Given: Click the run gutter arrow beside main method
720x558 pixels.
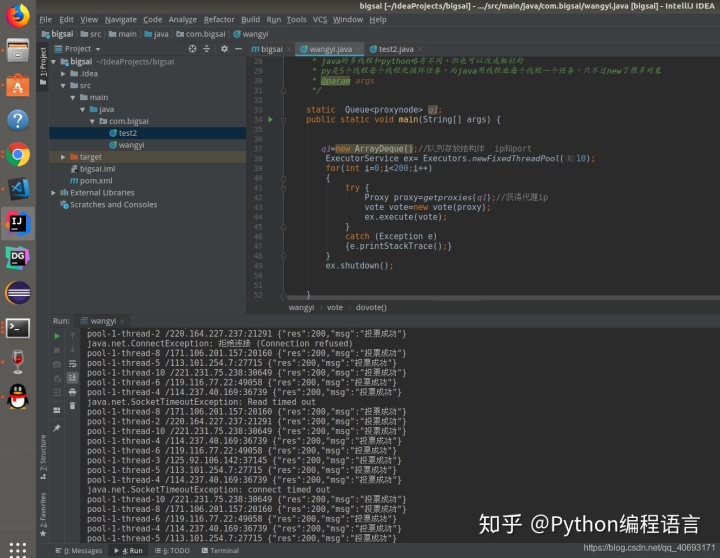Looking at the screenshot, I should 270,119.
